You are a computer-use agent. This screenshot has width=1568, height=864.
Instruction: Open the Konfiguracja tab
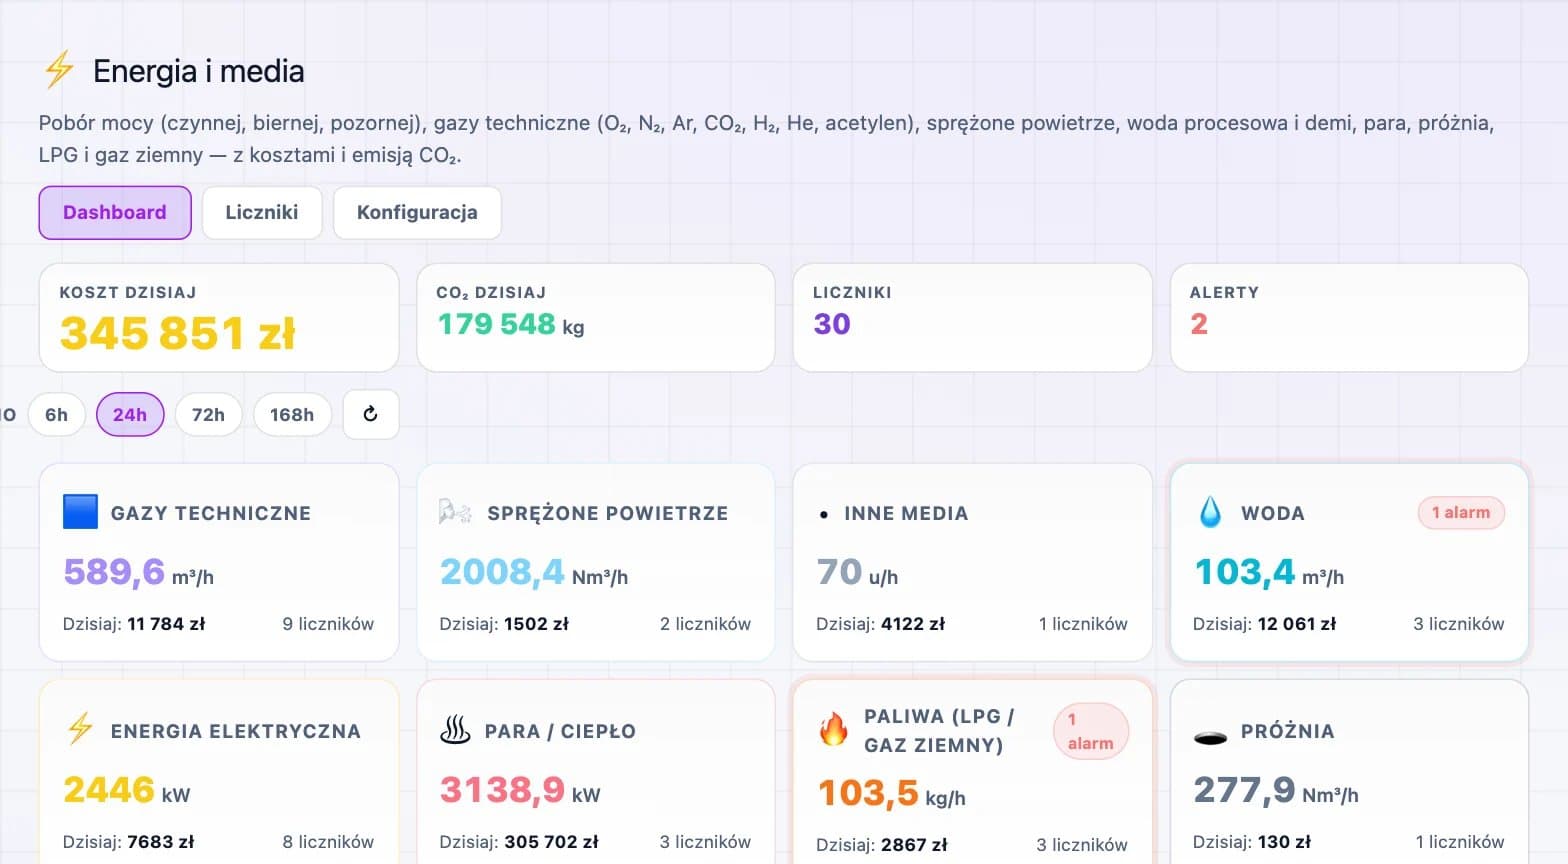(x=417, y=212)
